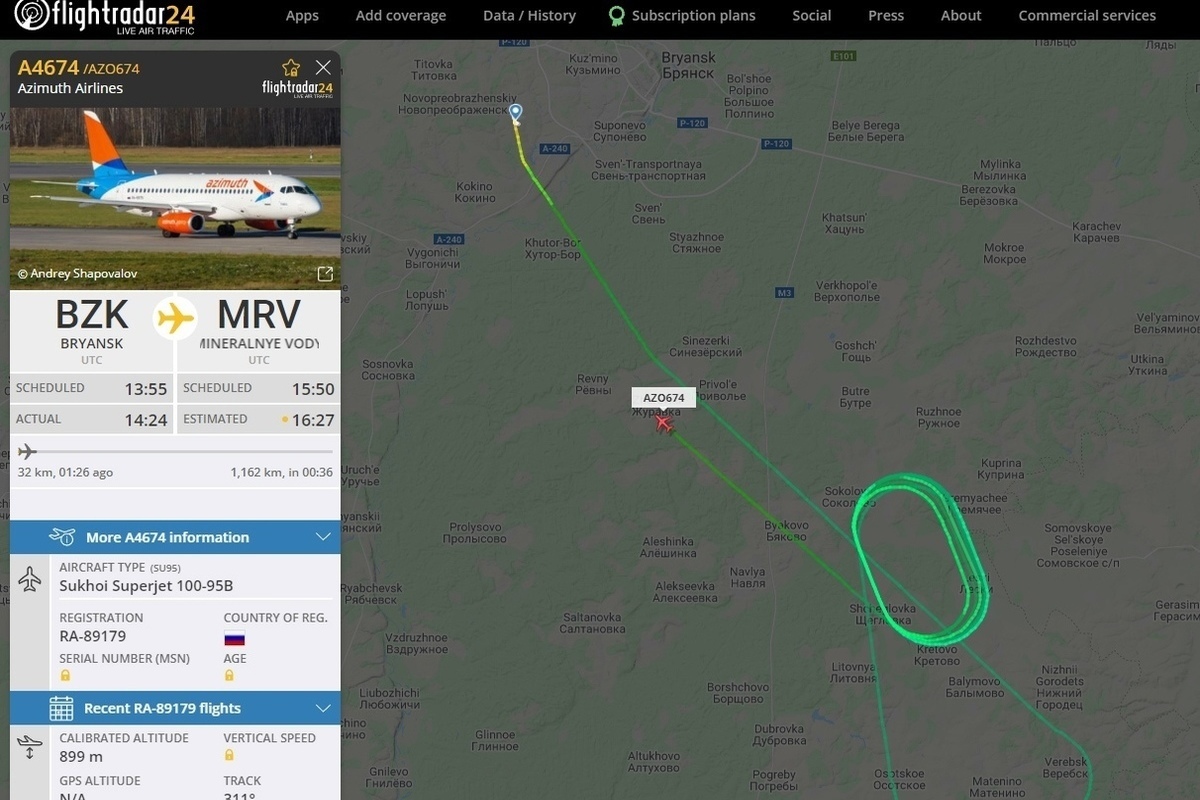Go to Commercial services
Screen dimensions: 1200x800
1087,15
